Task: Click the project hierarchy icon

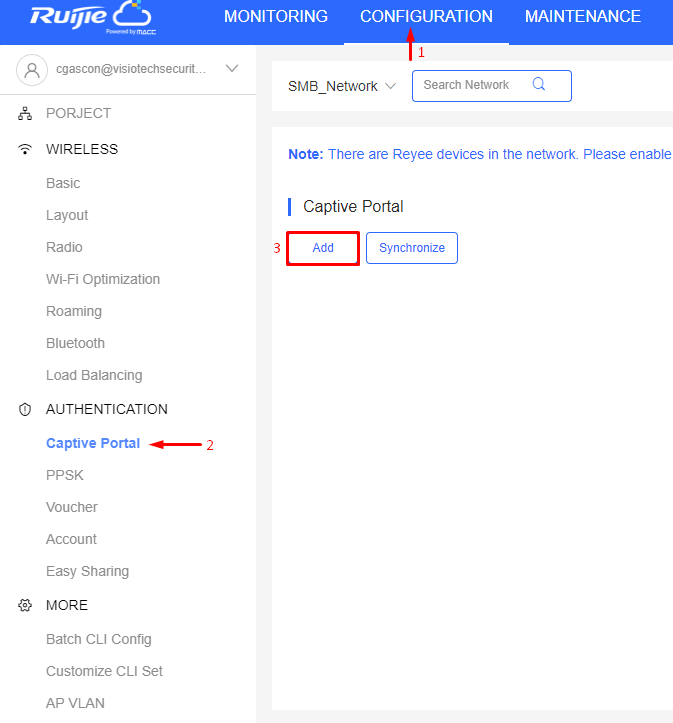Action: [25, 113]
